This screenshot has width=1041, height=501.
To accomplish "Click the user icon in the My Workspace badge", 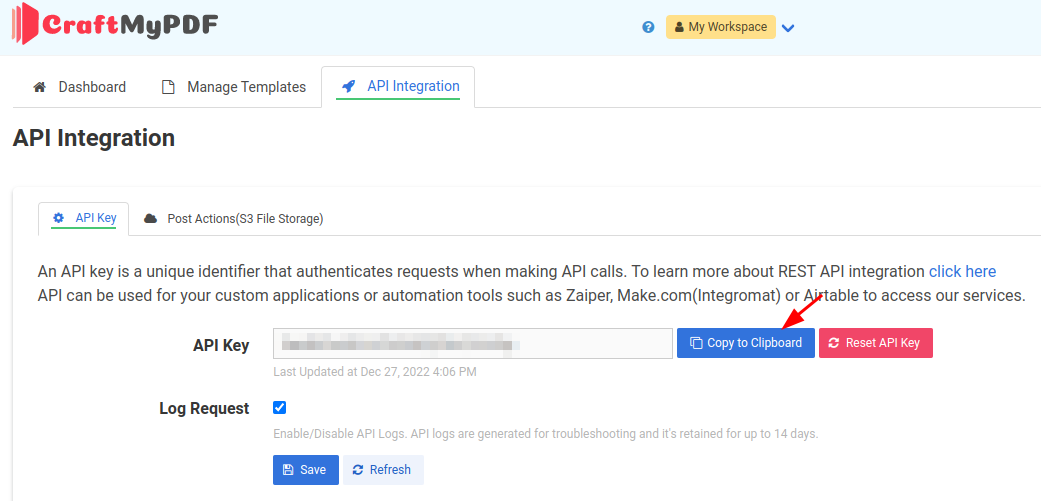I will [679, 27].
